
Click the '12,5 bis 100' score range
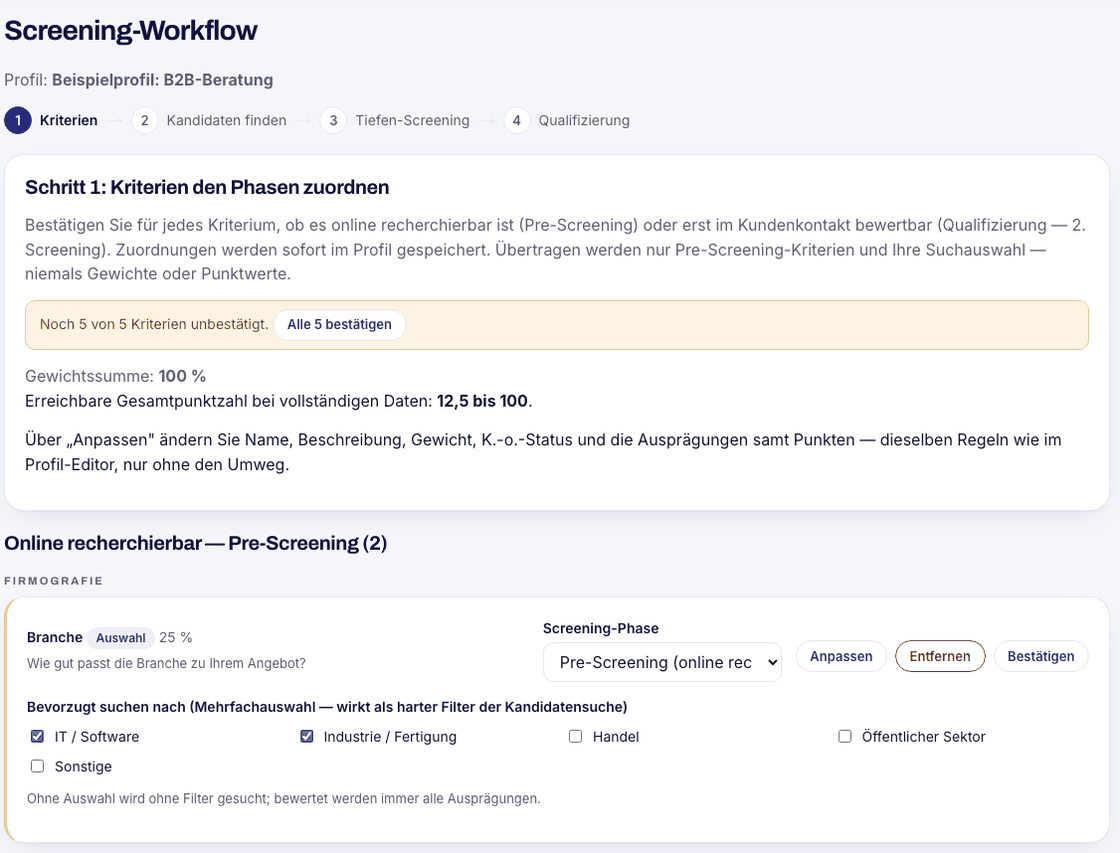[x=482, y=401]
